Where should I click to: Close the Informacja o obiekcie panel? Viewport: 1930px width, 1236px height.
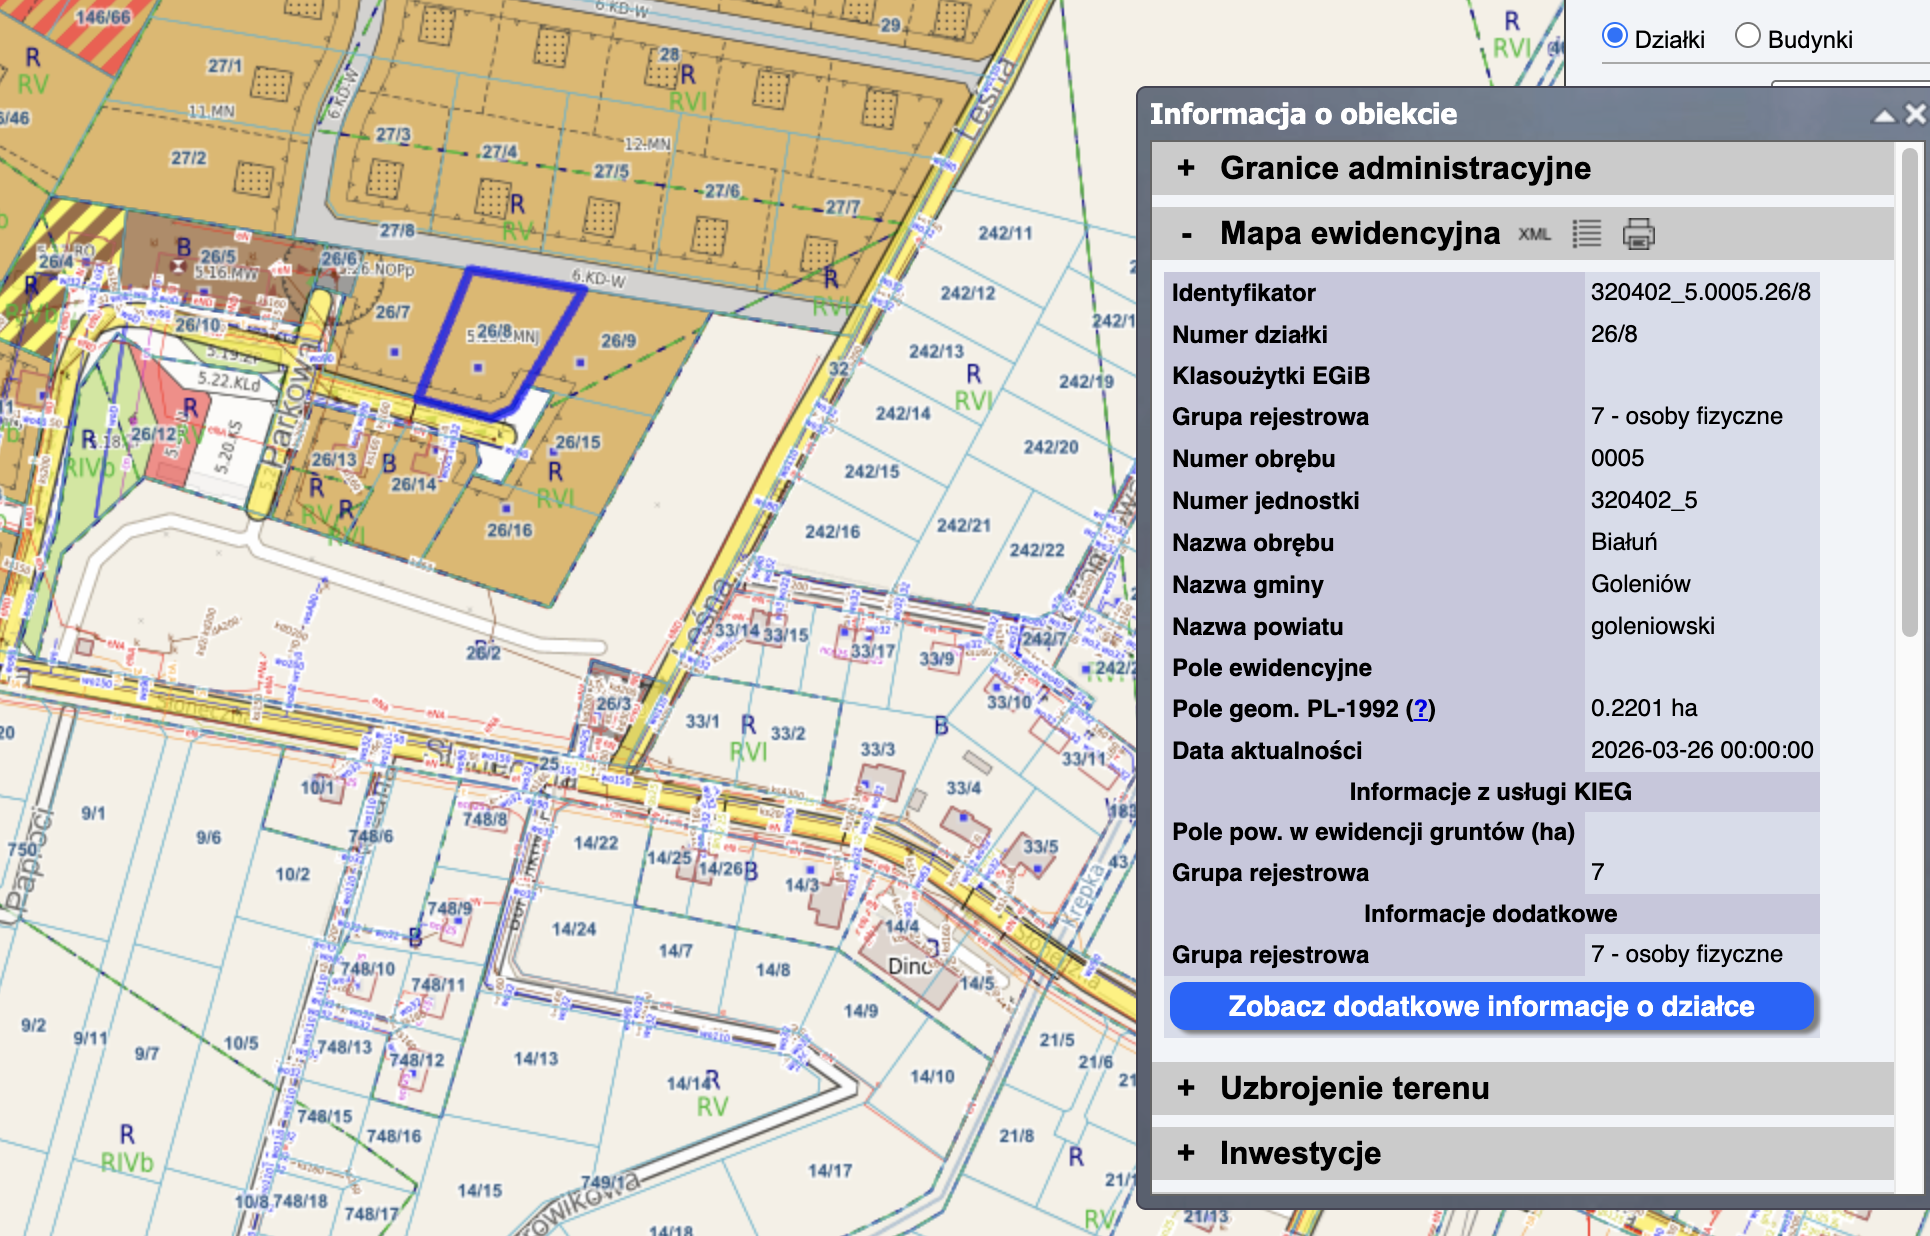click(x=1914, y=114)
